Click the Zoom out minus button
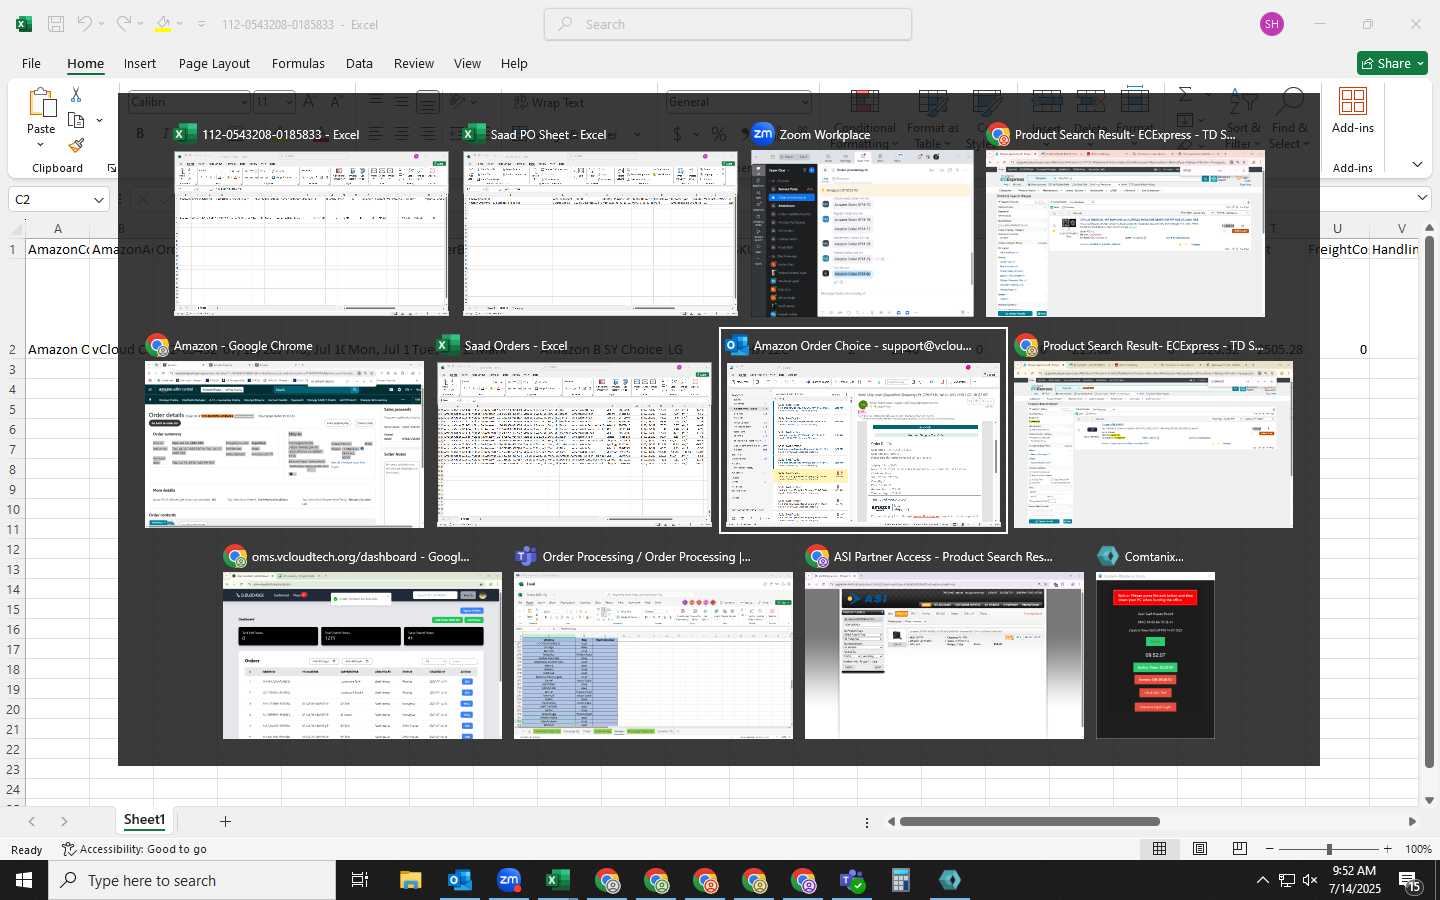The width and height of the screenshot is (1440, 900). tap(1269, 849)
